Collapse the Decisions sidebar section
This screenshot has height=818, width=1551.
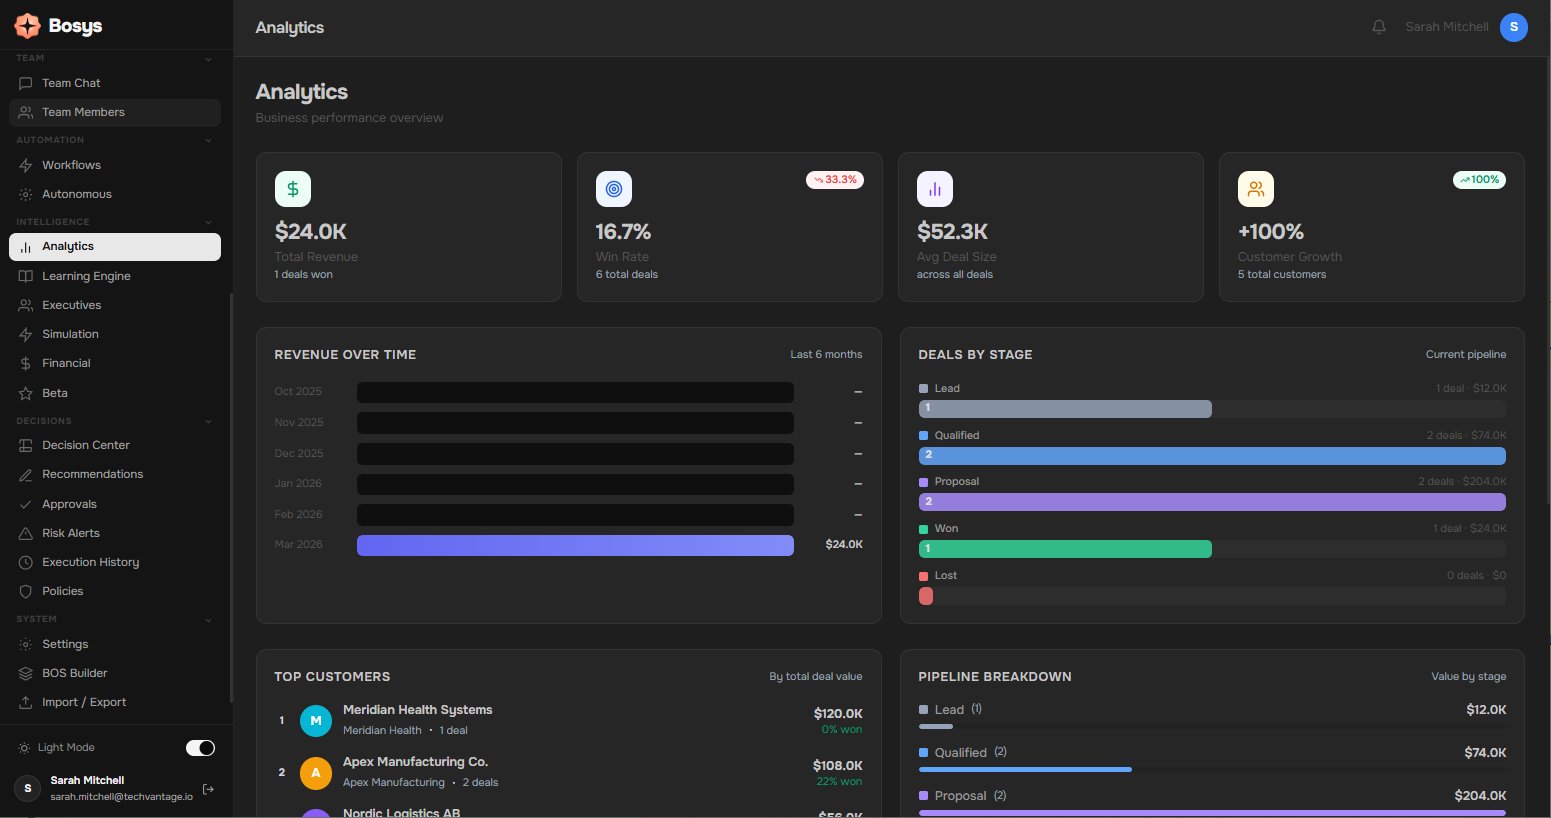[x=208, y=421]
